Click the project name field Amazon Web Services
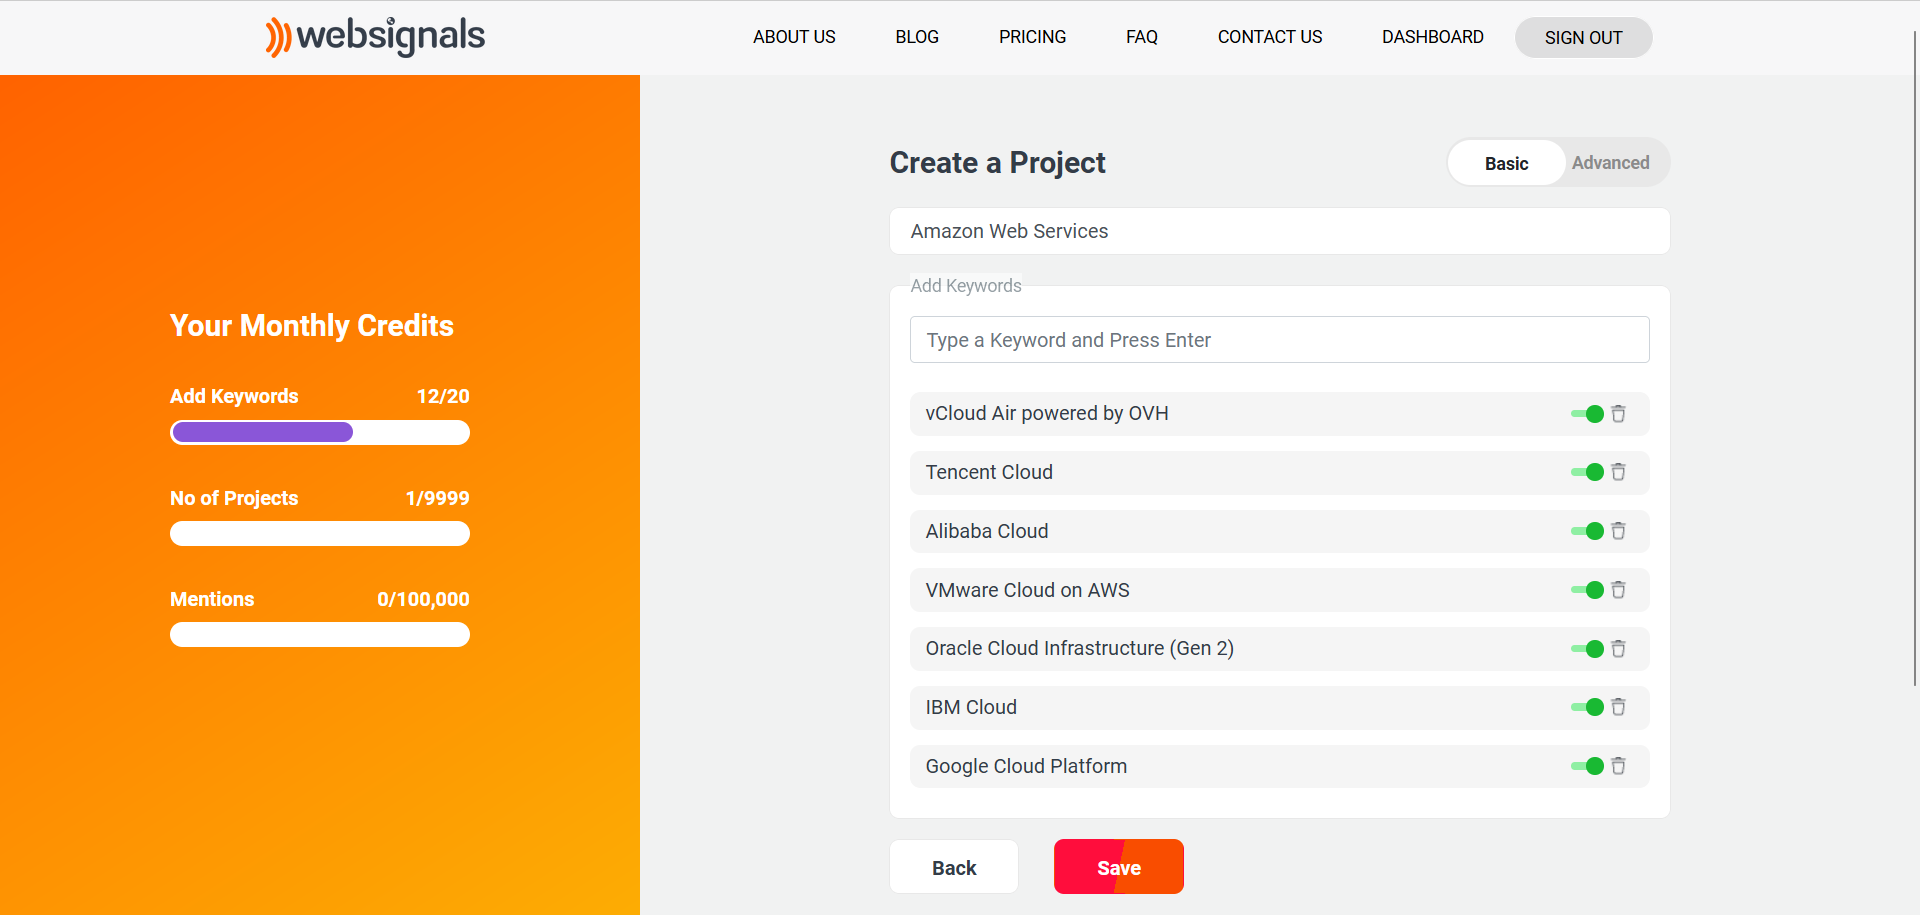The width and height of the screenshot is (1920, 915). [x=1279, y=231]
